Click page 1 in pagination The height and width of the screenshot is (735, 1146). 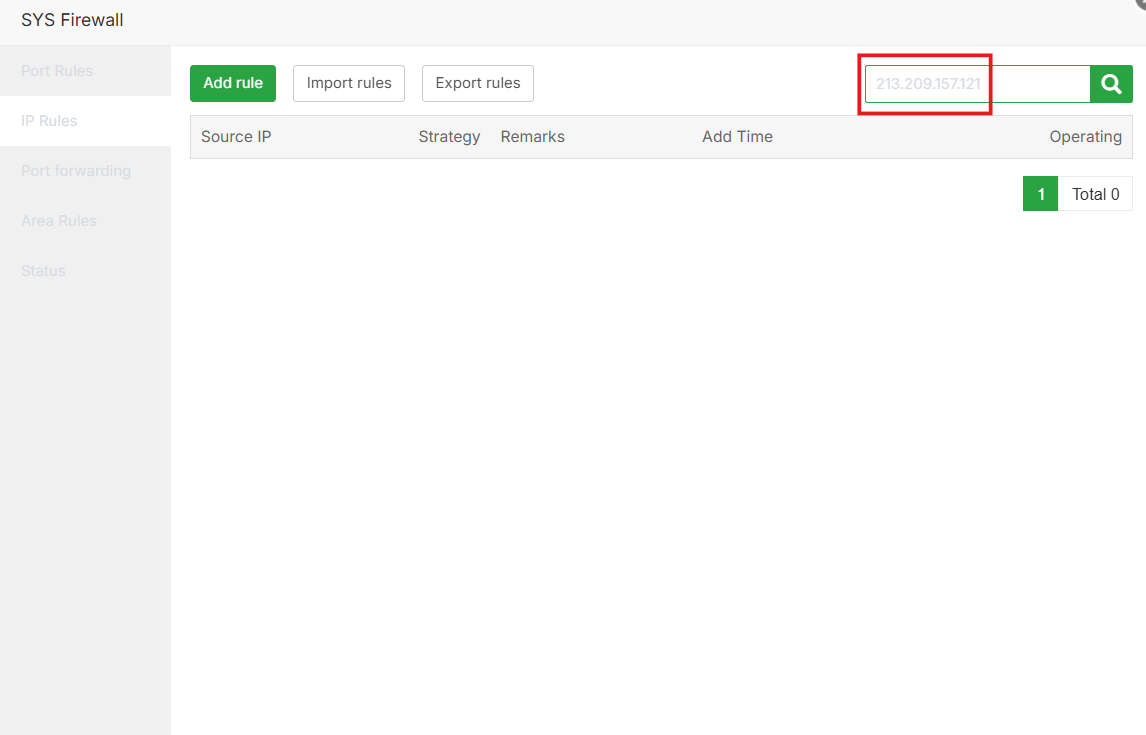point(1041,194)
